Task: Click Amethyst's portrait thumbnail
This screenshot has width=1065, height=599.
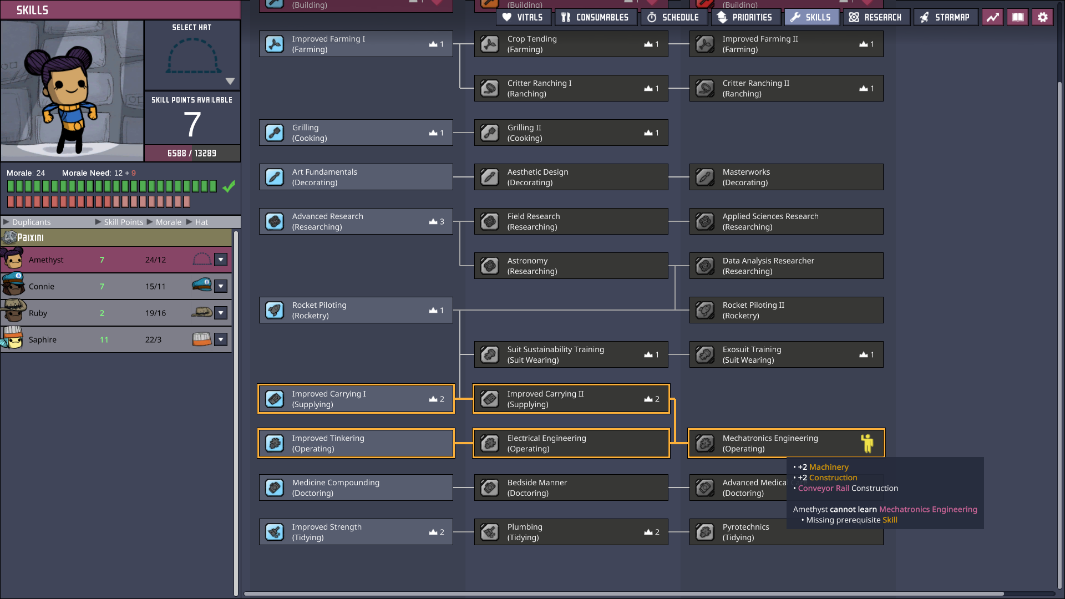Action: click(x=12, y=259)
